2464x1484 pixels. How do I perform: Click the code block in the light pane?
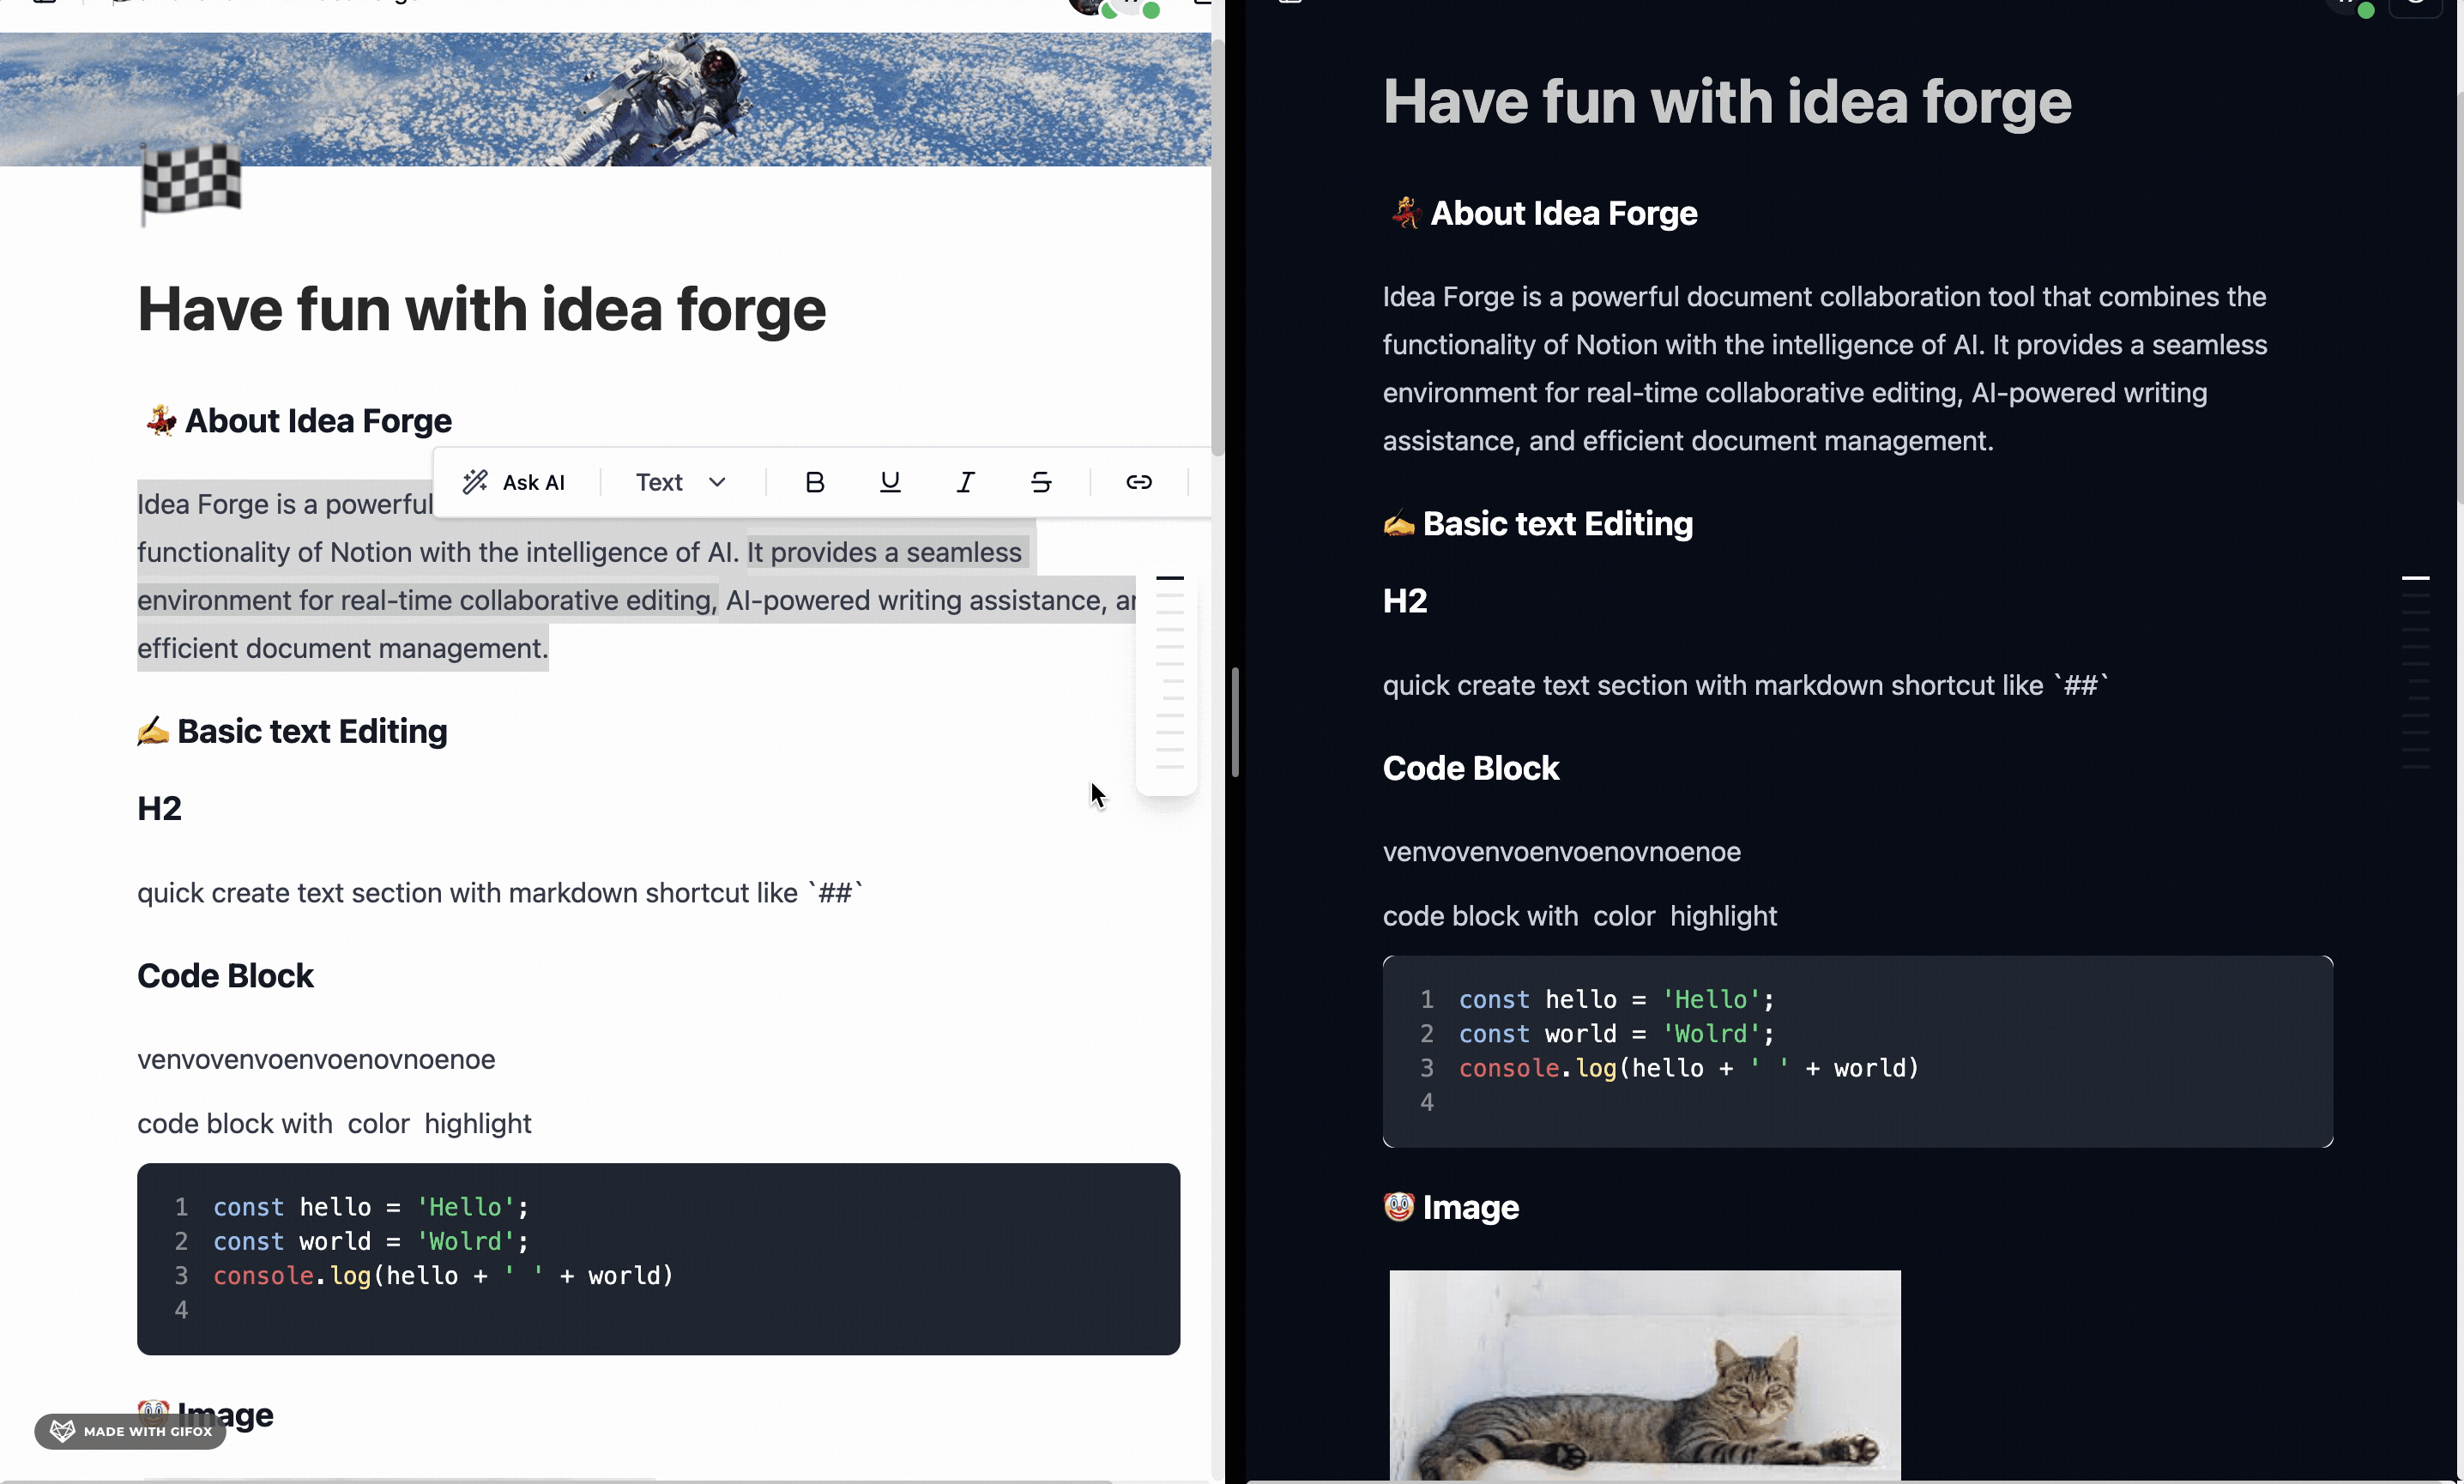point(658,1258)
